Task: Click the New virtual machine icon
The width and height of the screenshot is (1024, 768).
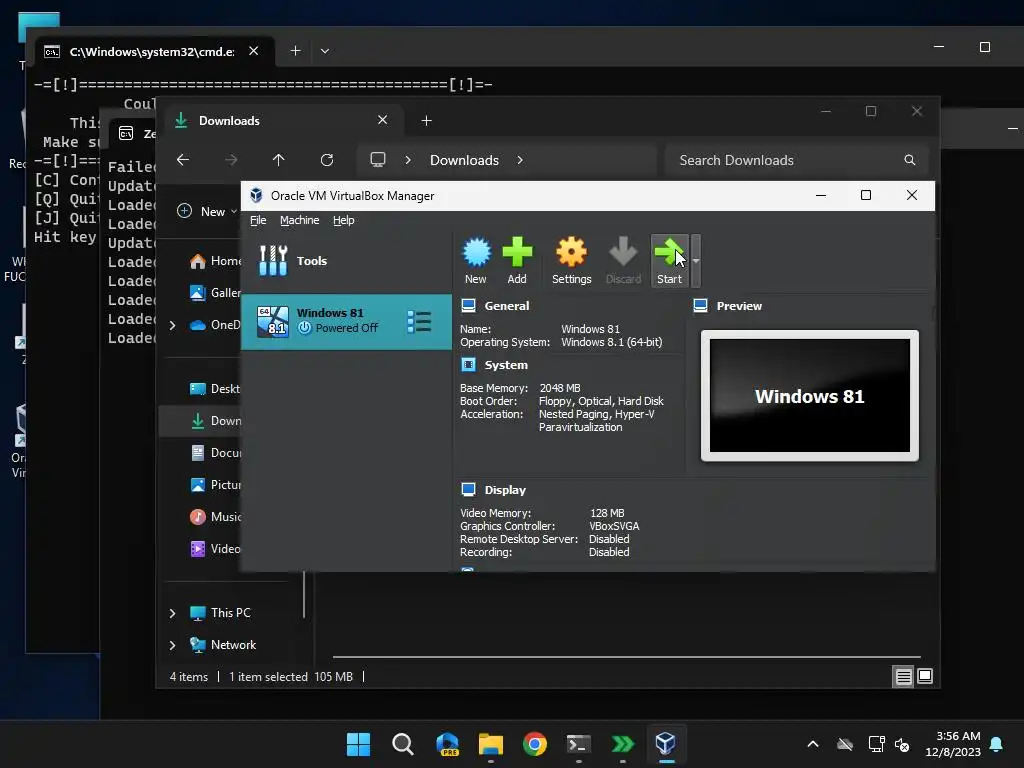Action: [476, 260]
